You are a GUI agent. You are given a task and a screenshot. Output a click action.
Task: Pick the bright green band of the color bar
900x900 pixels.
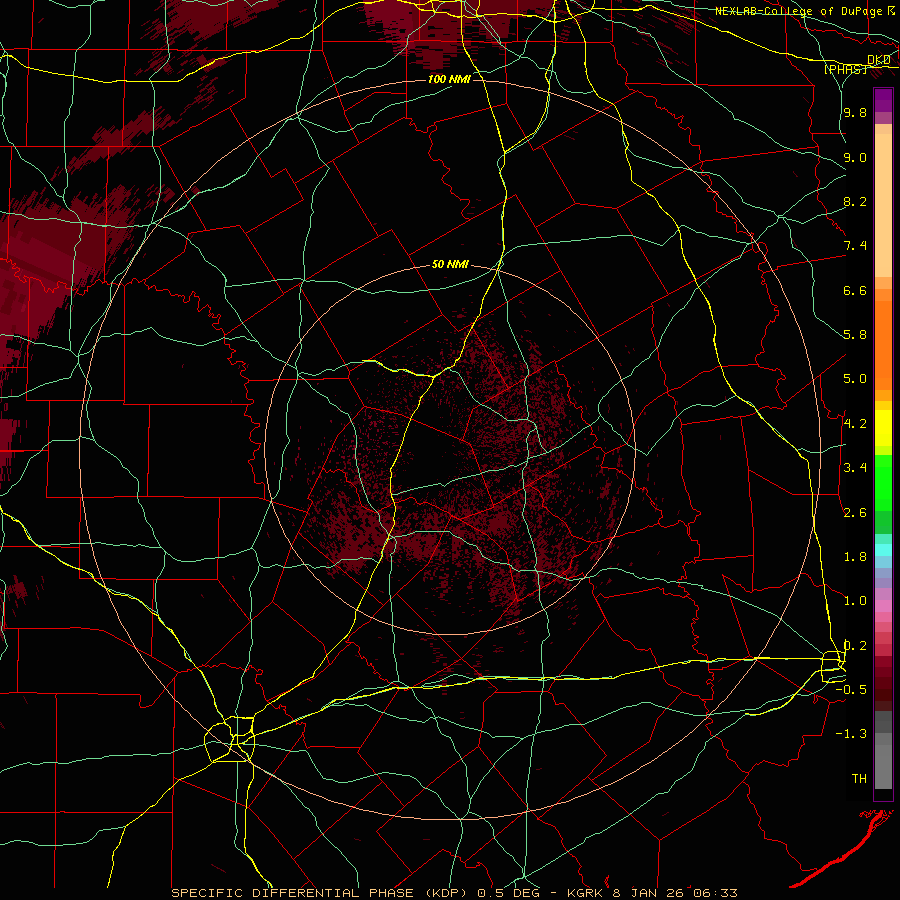[x=883, y=482]
